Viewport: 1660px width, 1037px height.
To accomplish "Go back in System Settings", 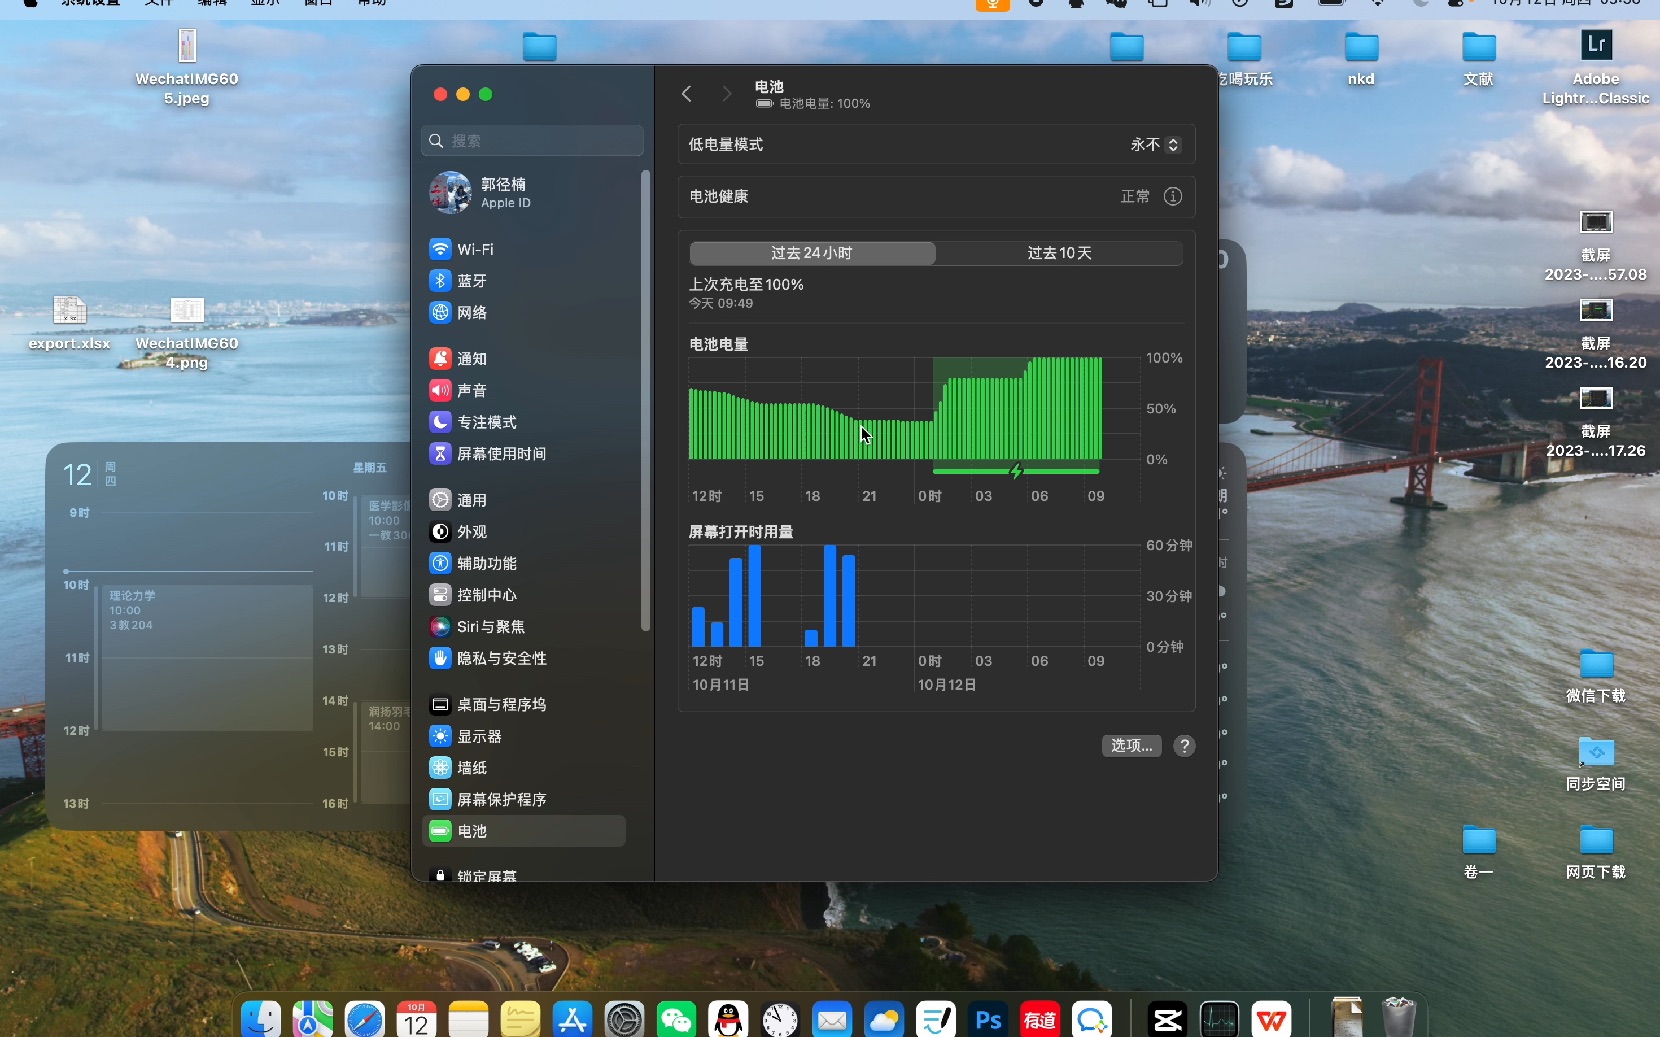I will click(687, 94).
